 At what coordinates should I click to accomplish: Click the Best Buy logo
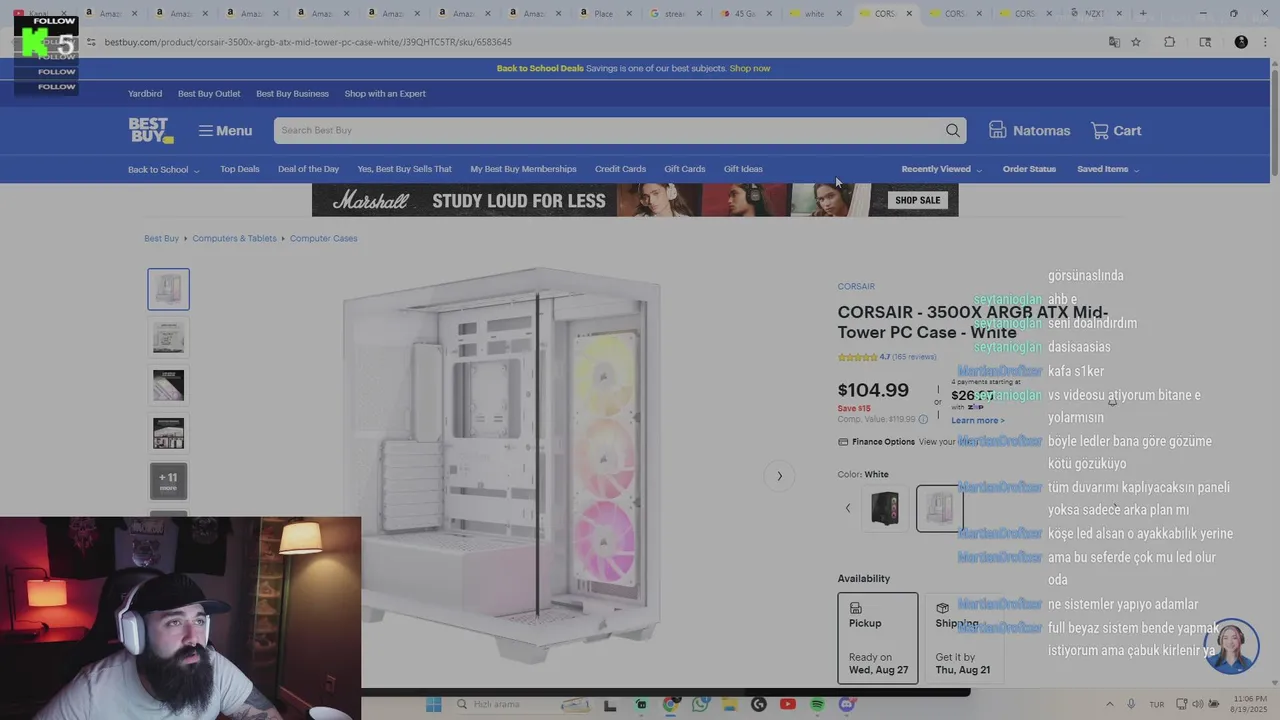150,131
